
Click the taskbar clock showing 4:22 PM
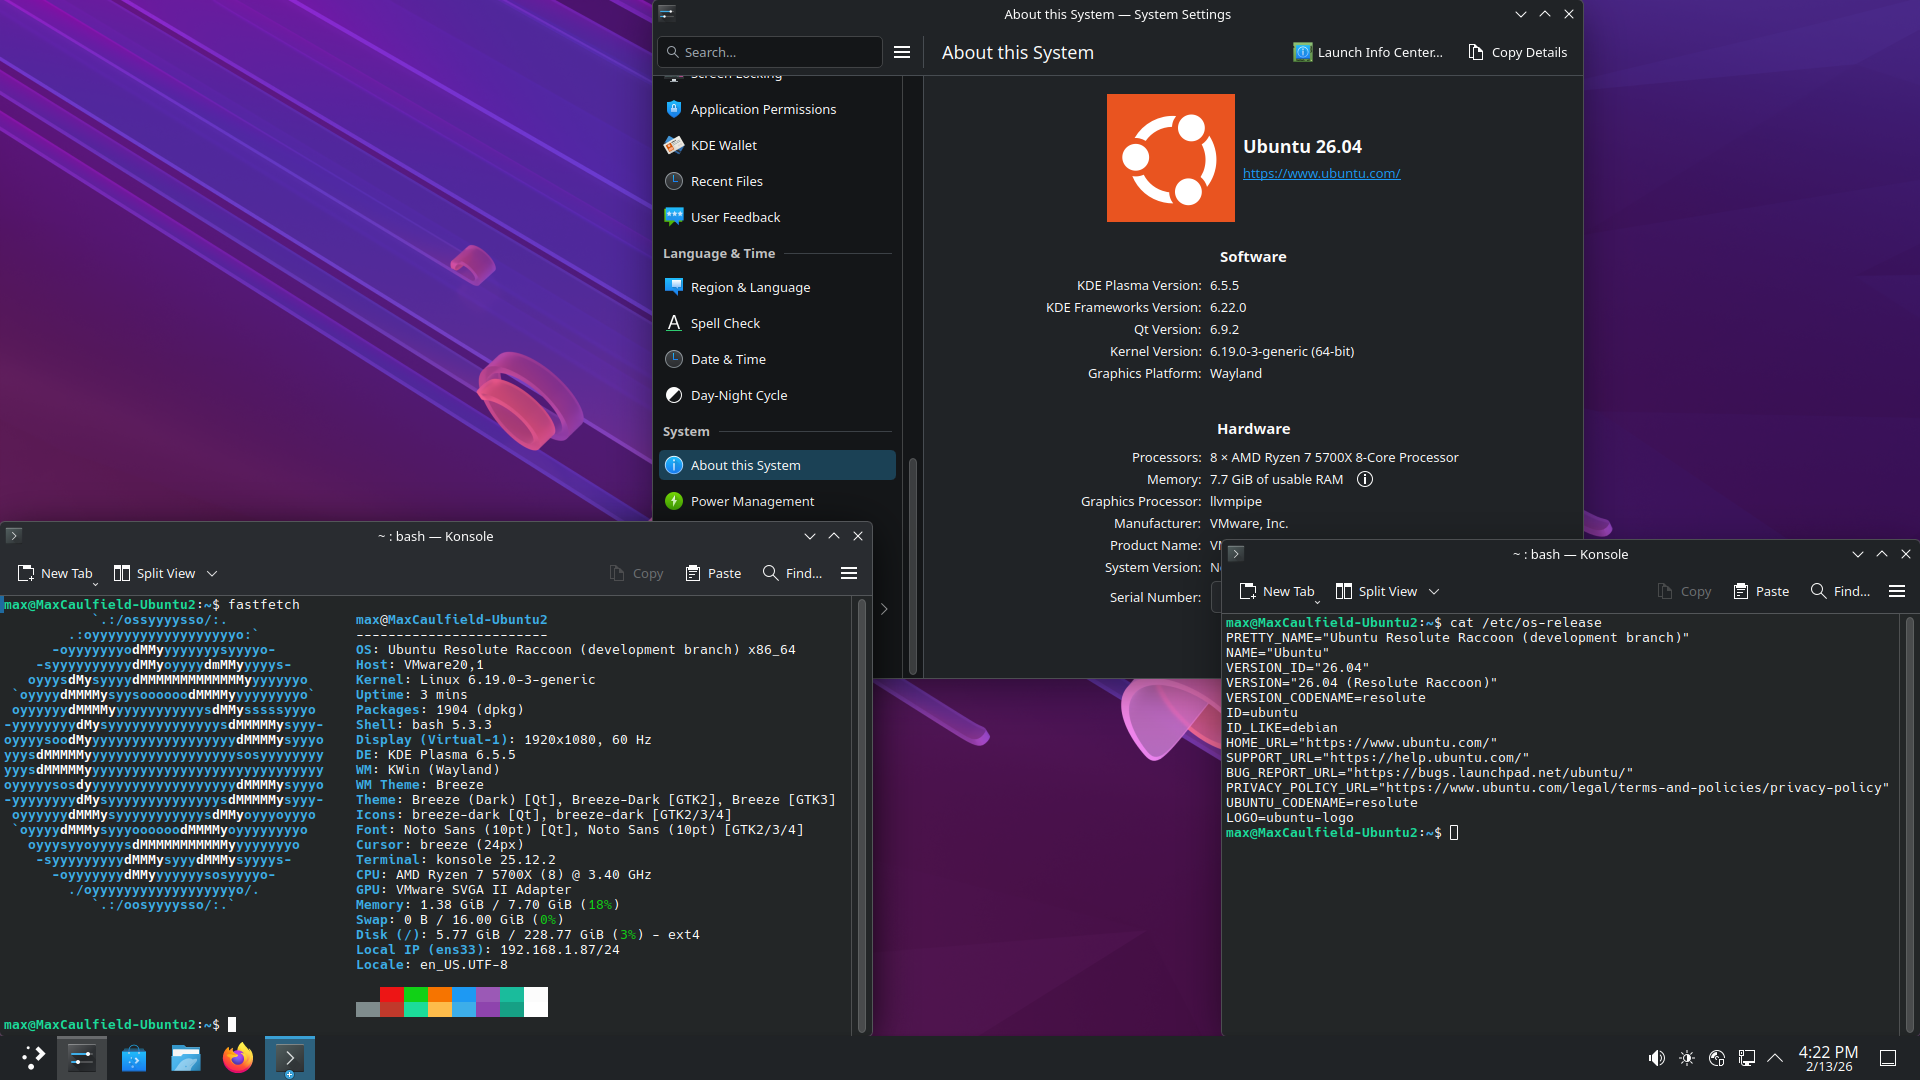1828,1058
